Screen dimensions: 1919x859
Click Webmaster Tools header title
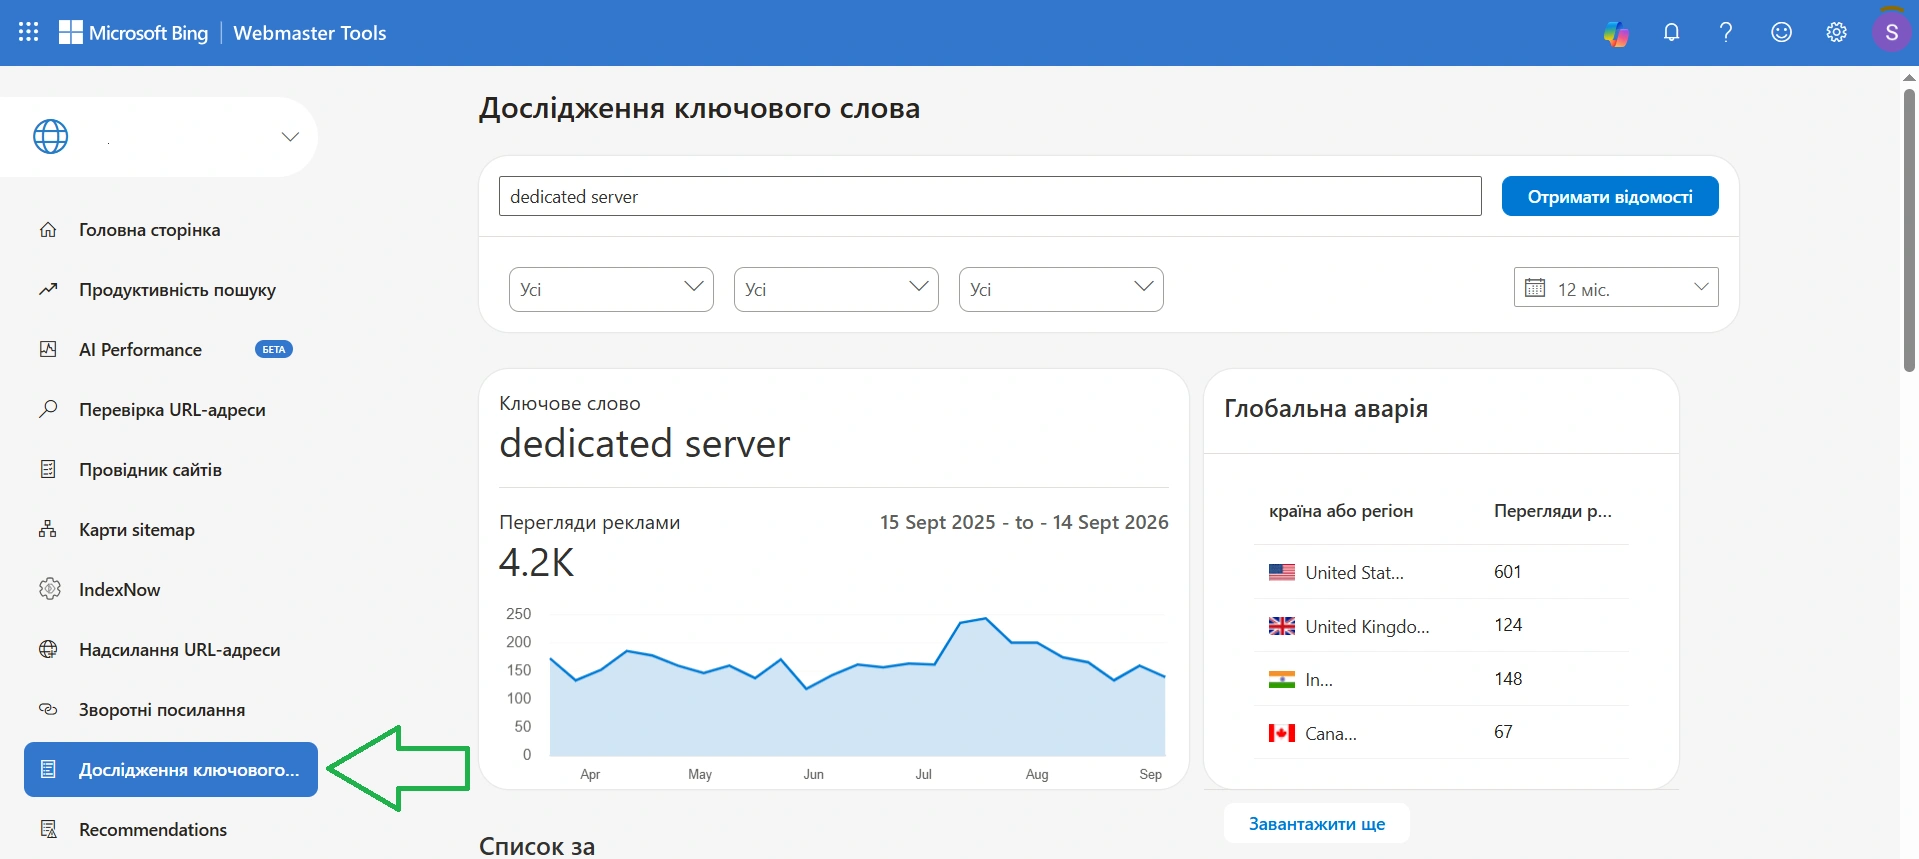point(310,33)
